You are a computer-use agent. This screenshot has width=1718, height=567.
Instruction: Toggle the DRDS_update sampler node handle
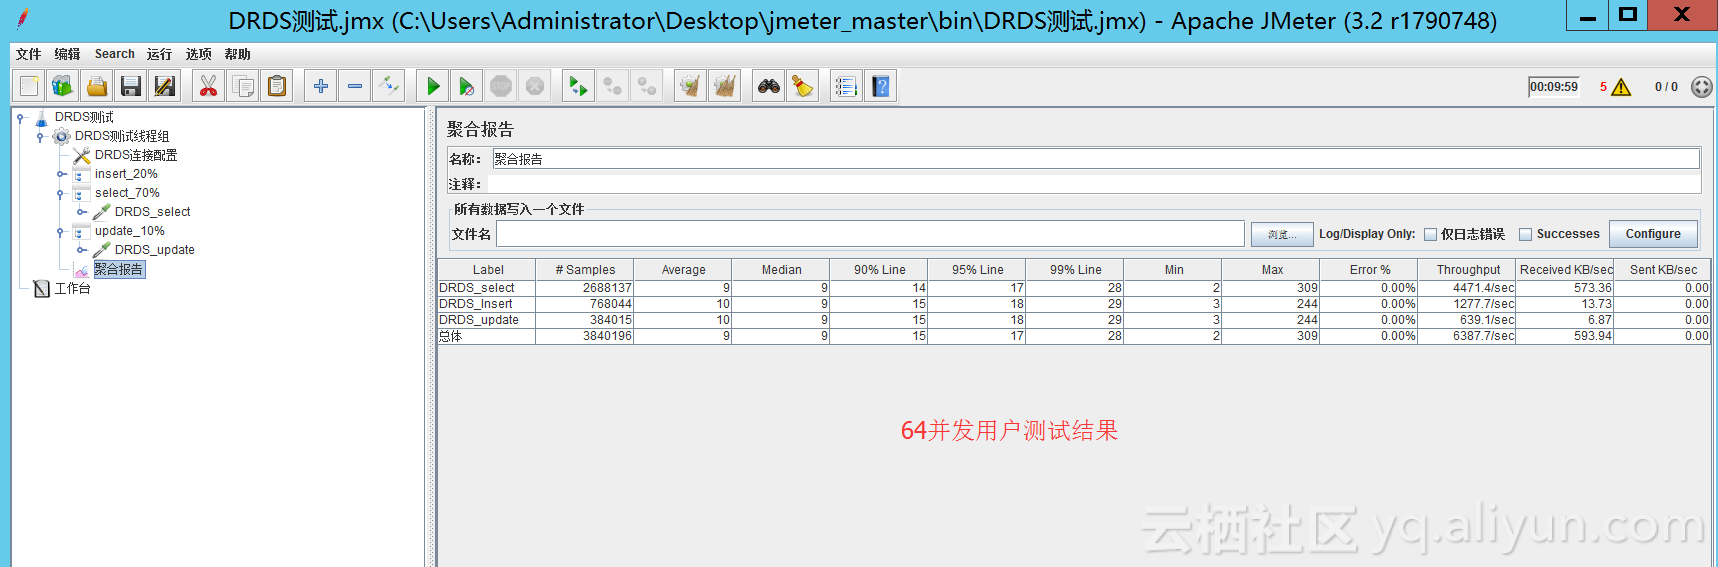[80, 250]
